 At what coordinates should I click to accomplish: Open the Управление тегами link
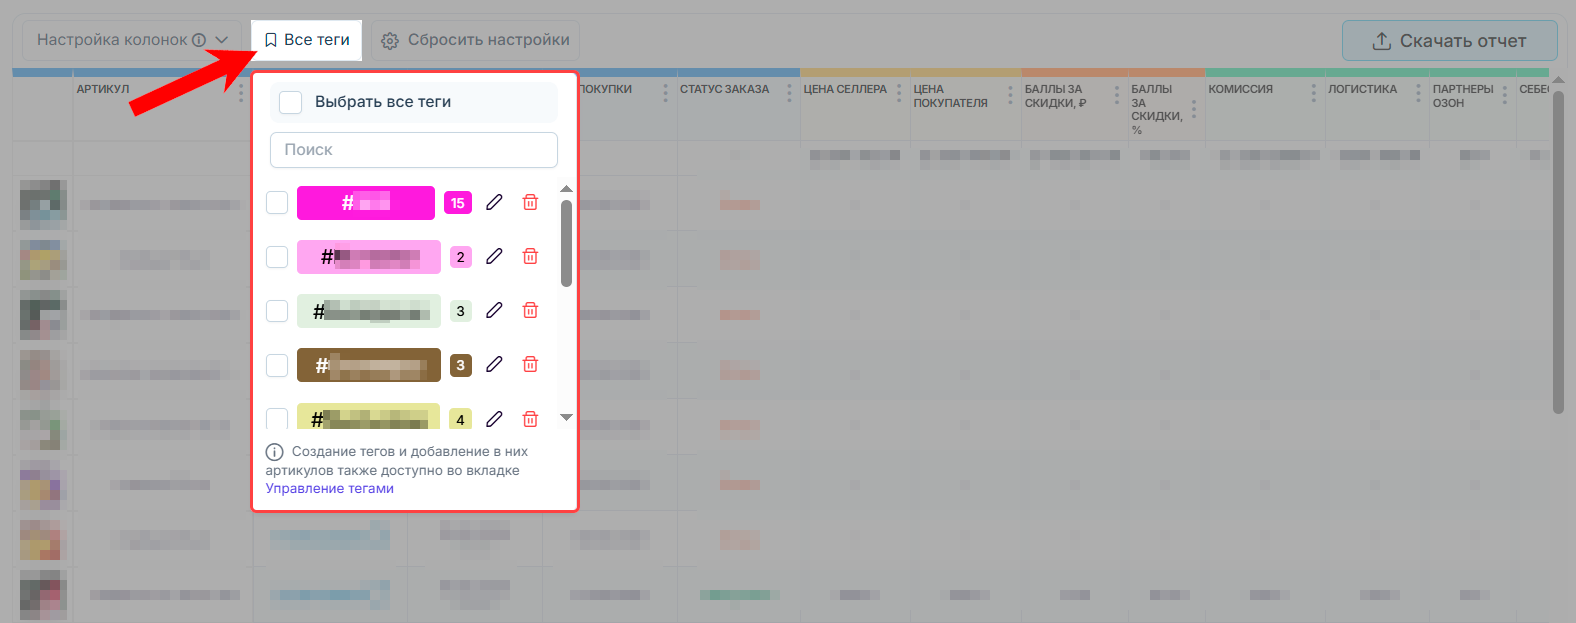330,489
